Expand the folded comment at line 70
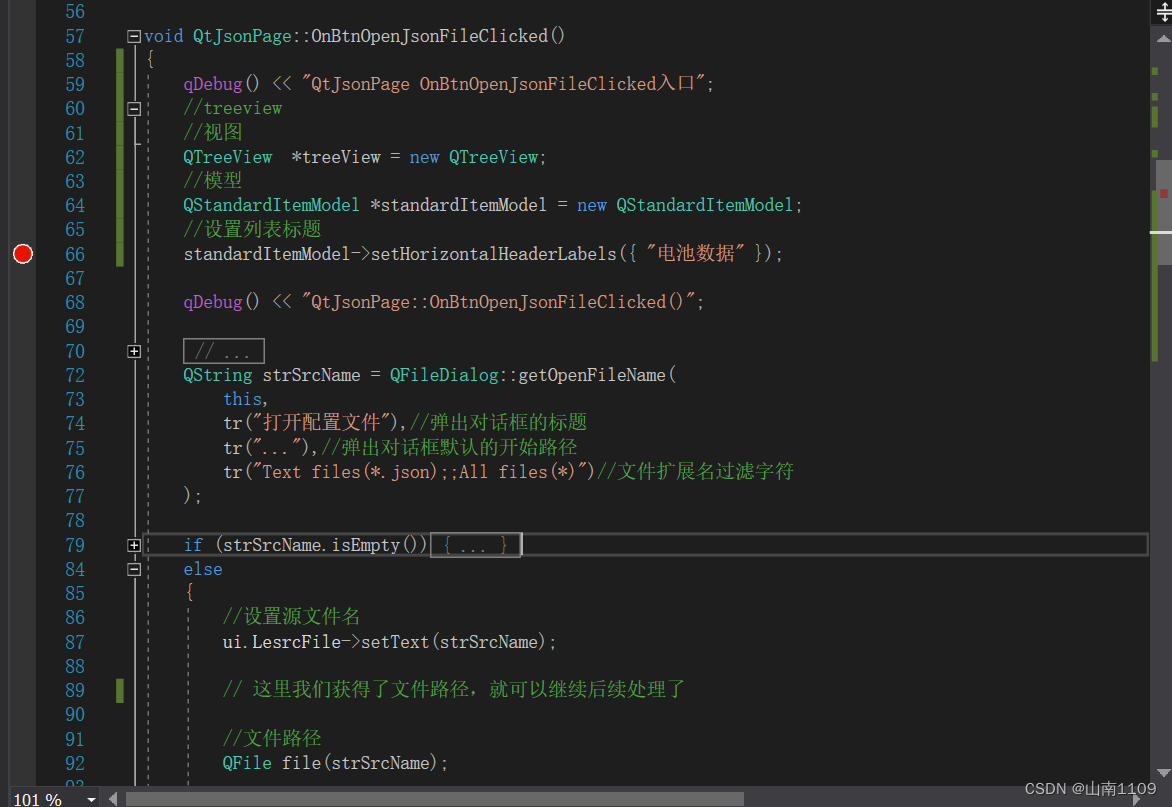The image size is (1172, 807). 135,351
